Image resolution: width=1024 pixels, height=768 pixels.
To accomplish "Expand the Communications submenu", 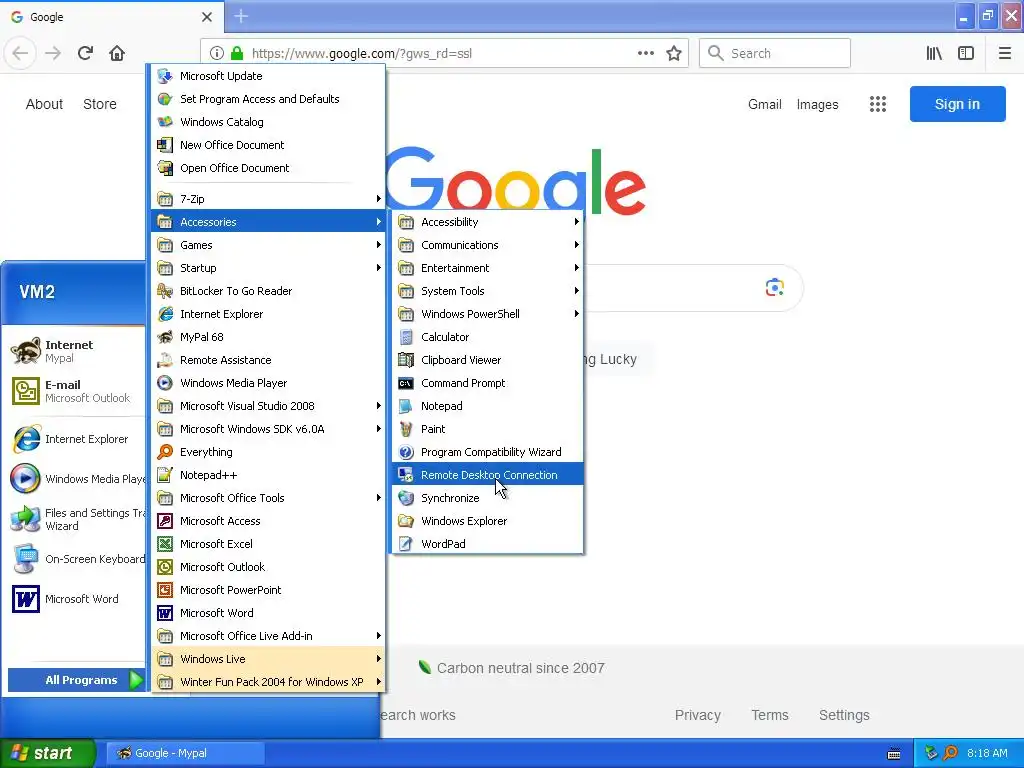I will pos(487,245).
